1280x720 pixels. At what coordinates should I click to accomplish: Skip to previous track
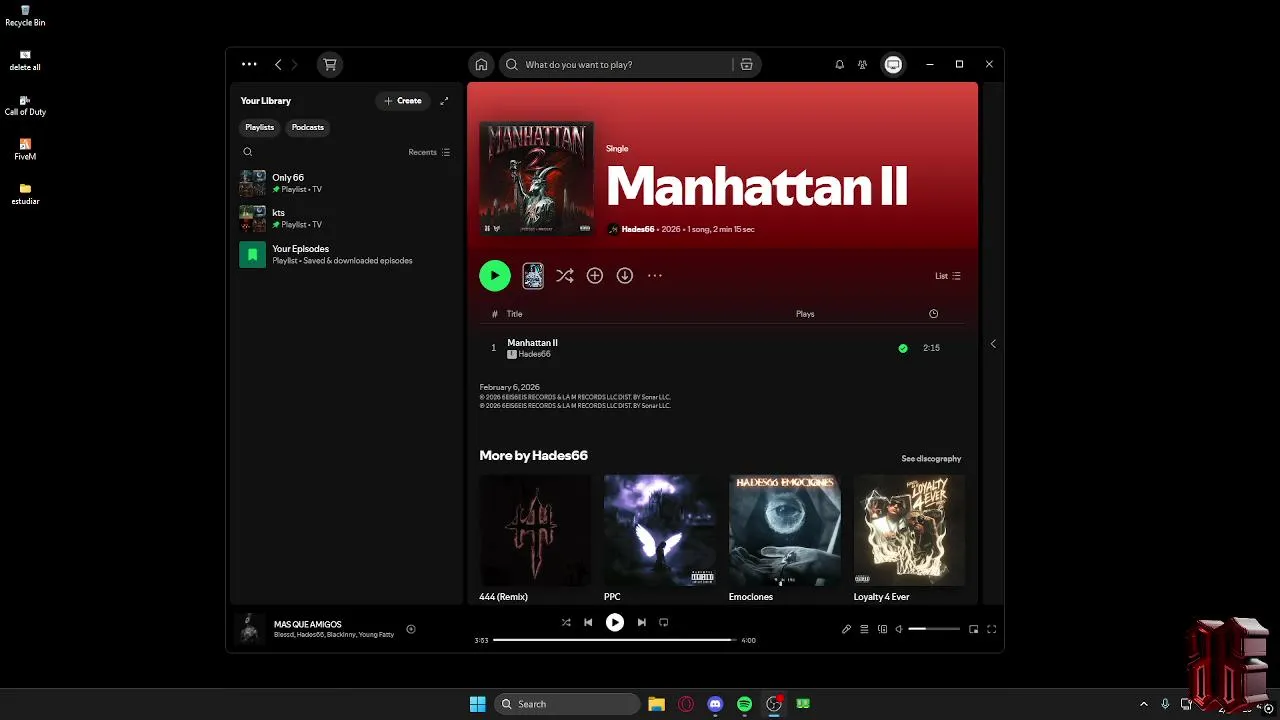(x=588, y=622)
